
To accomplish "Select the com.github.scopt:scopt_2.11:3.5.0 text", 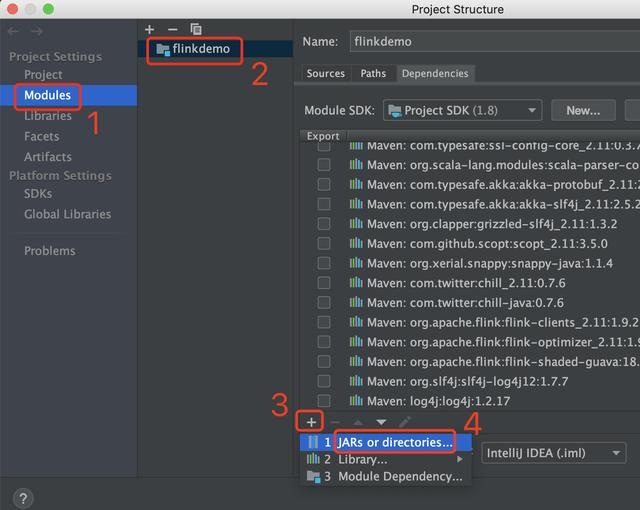I will click(487, 244).
